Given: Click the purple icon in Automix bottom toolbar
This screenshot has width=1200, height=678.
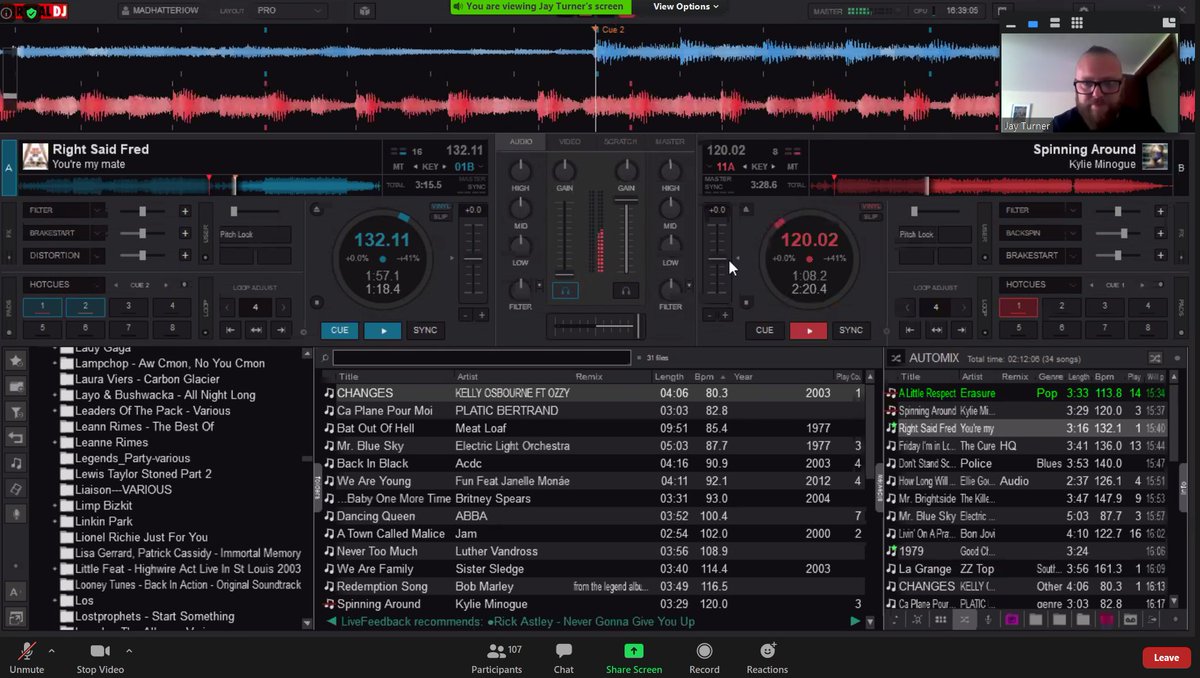Looking at the screenshot, I should [1011, 620].
